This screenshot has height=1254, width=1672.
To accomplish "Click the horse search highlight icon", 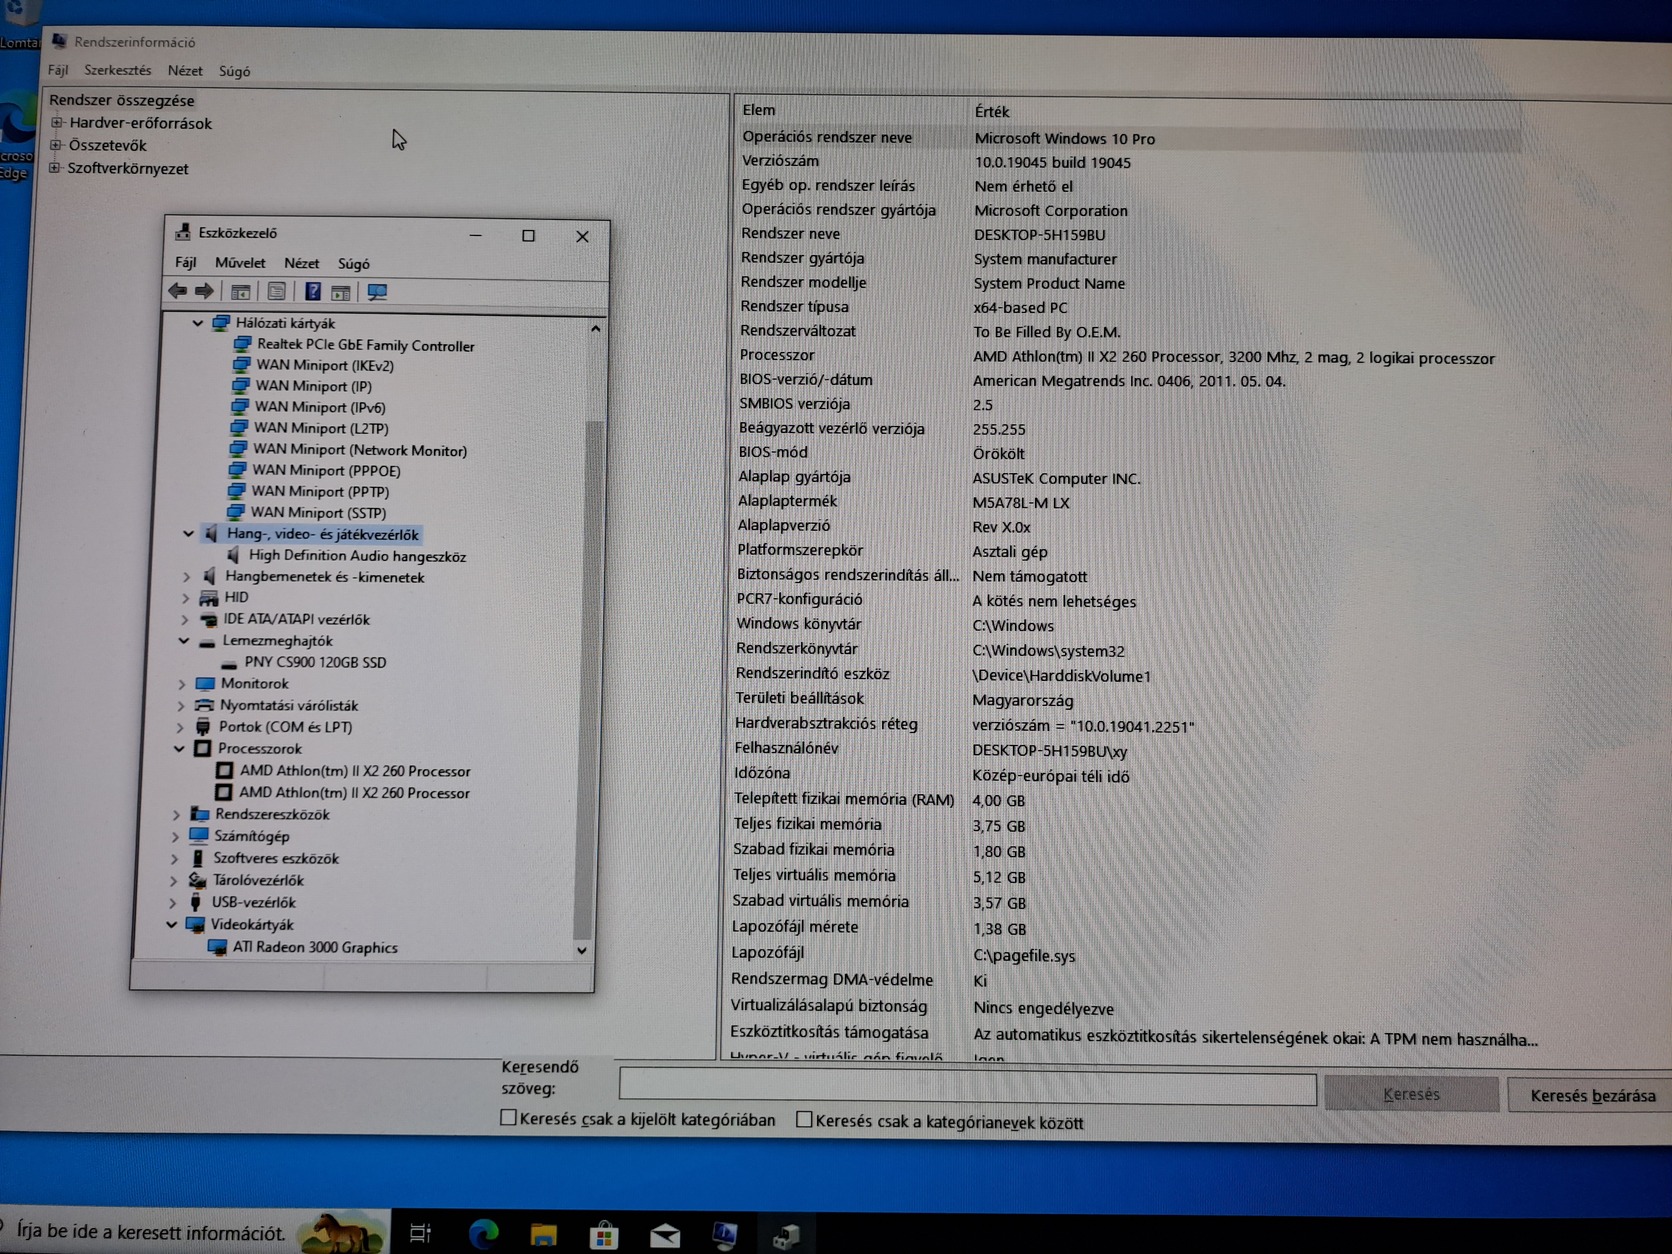I will (342, 1232).
